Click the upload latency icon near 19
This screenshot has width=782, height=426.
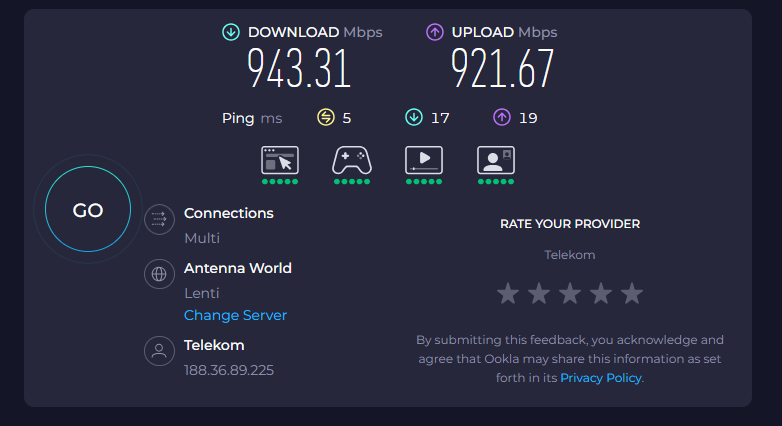click(x=502, y=118)
